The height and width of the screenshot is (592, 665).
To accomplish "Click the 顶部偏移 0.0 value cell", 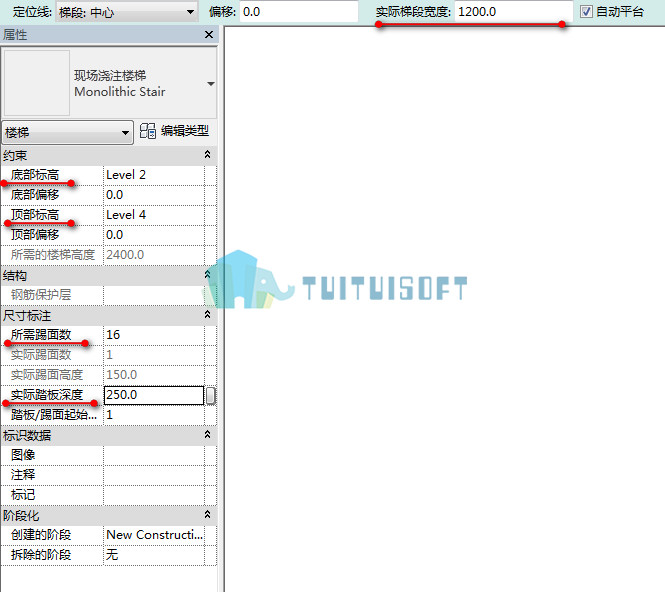I will (x=154, y=235).
